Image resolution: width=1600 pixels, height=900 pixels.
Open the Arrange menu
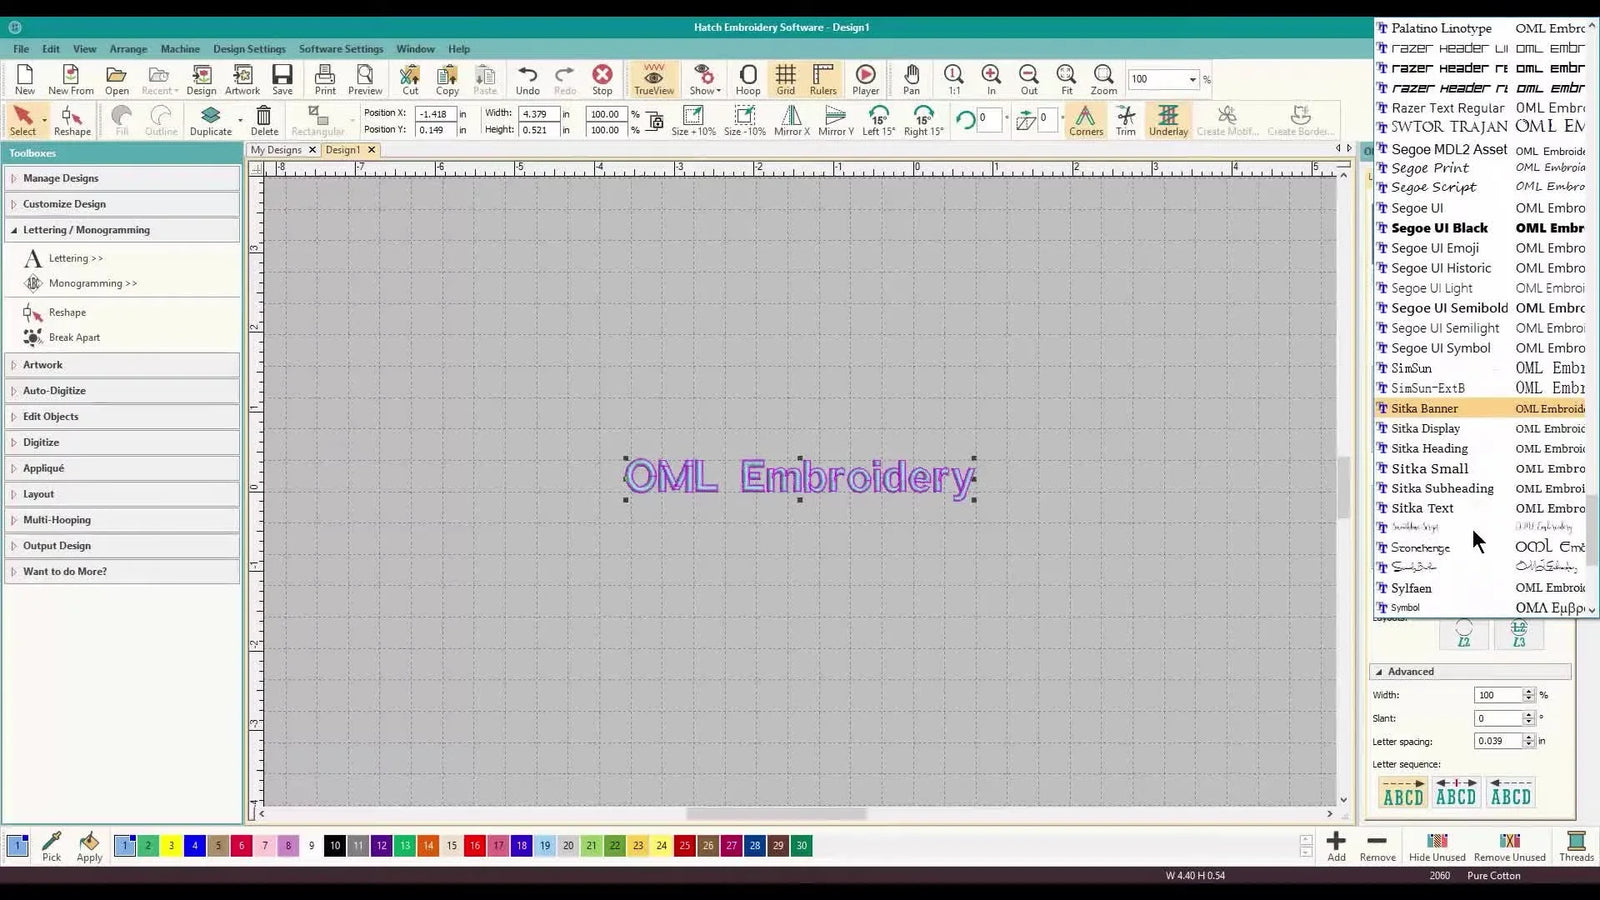128,49
